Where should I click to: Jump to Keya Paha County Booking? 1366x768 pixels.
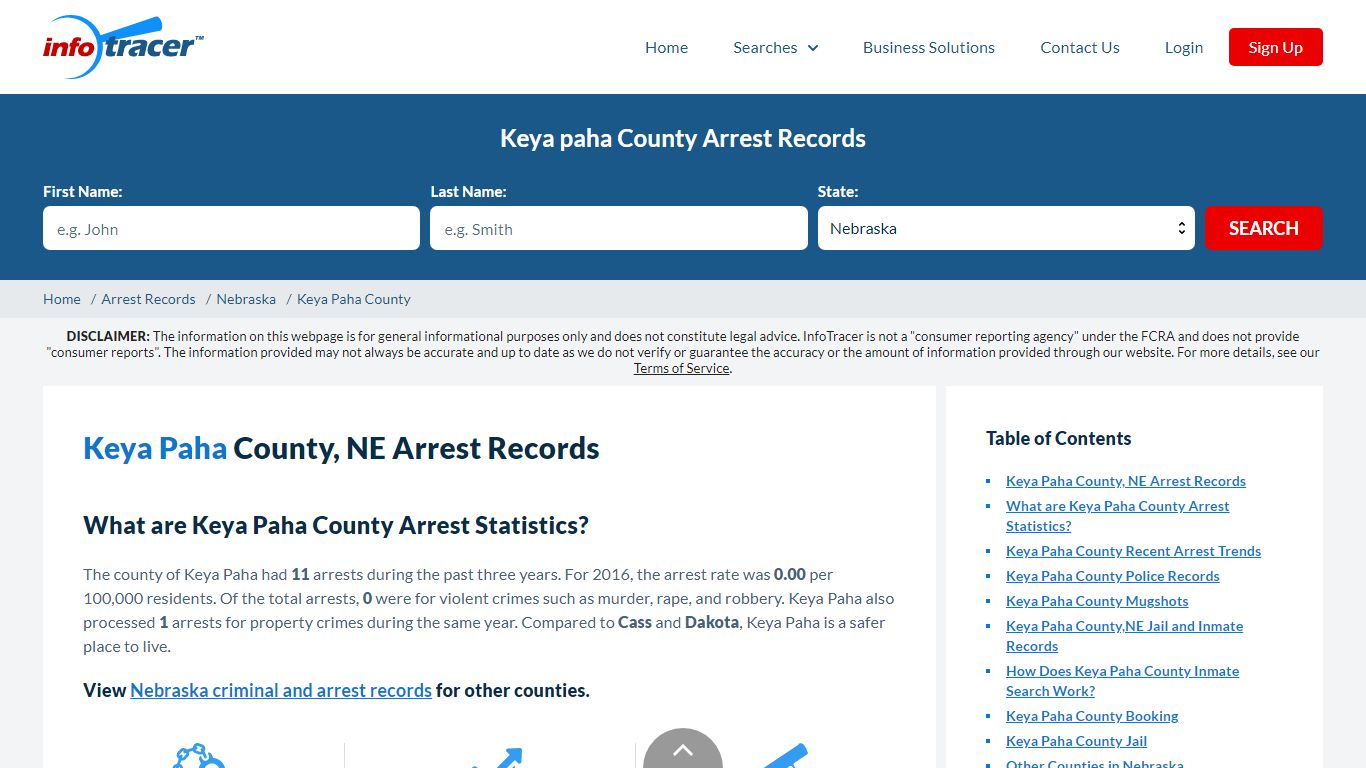coord(1092,716)
